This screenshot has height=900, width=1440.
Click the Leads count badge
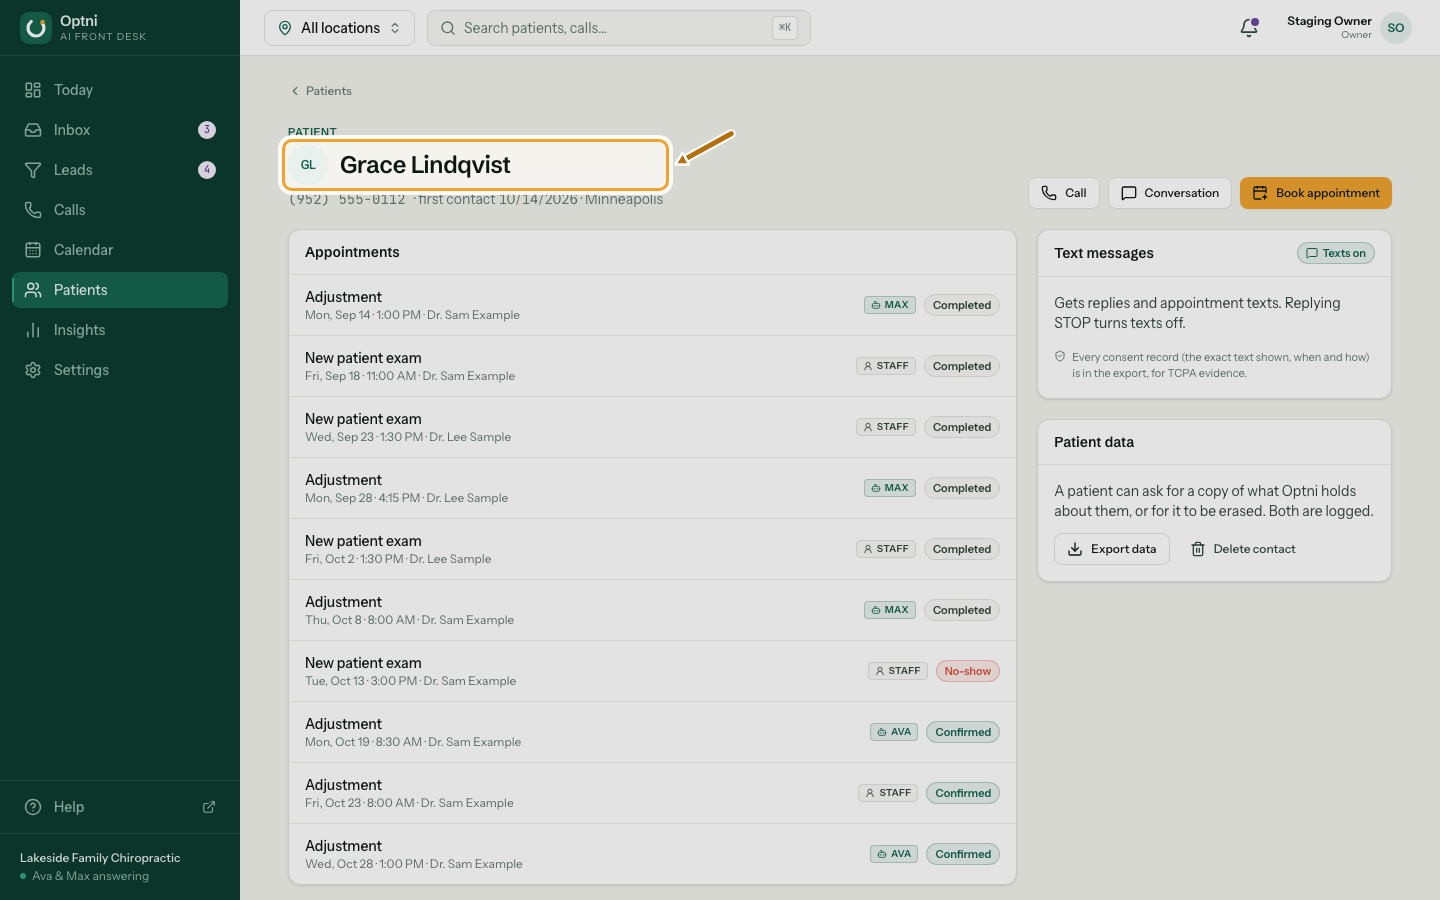click(207, 170)
